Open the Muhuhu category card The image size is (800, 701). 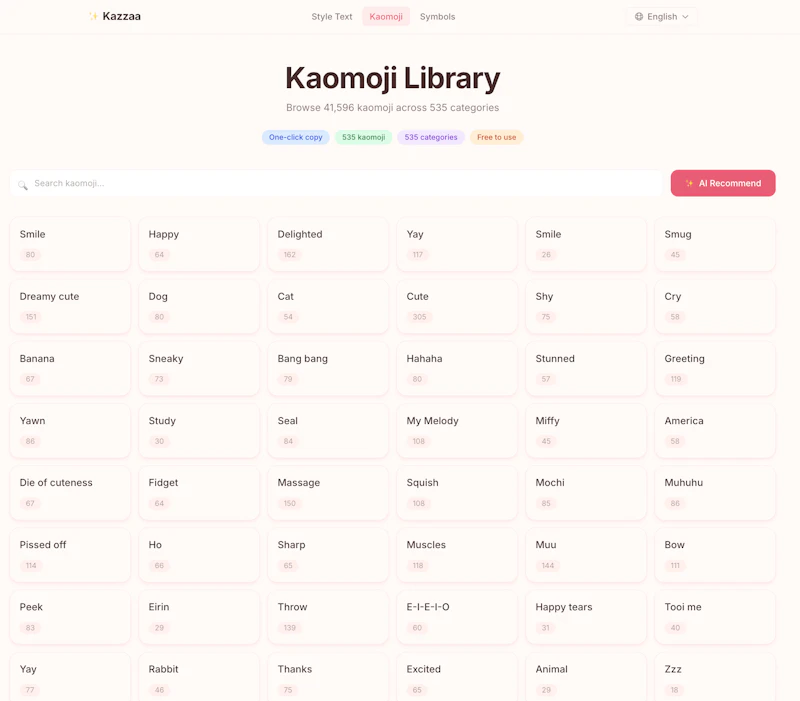point(715,493)
